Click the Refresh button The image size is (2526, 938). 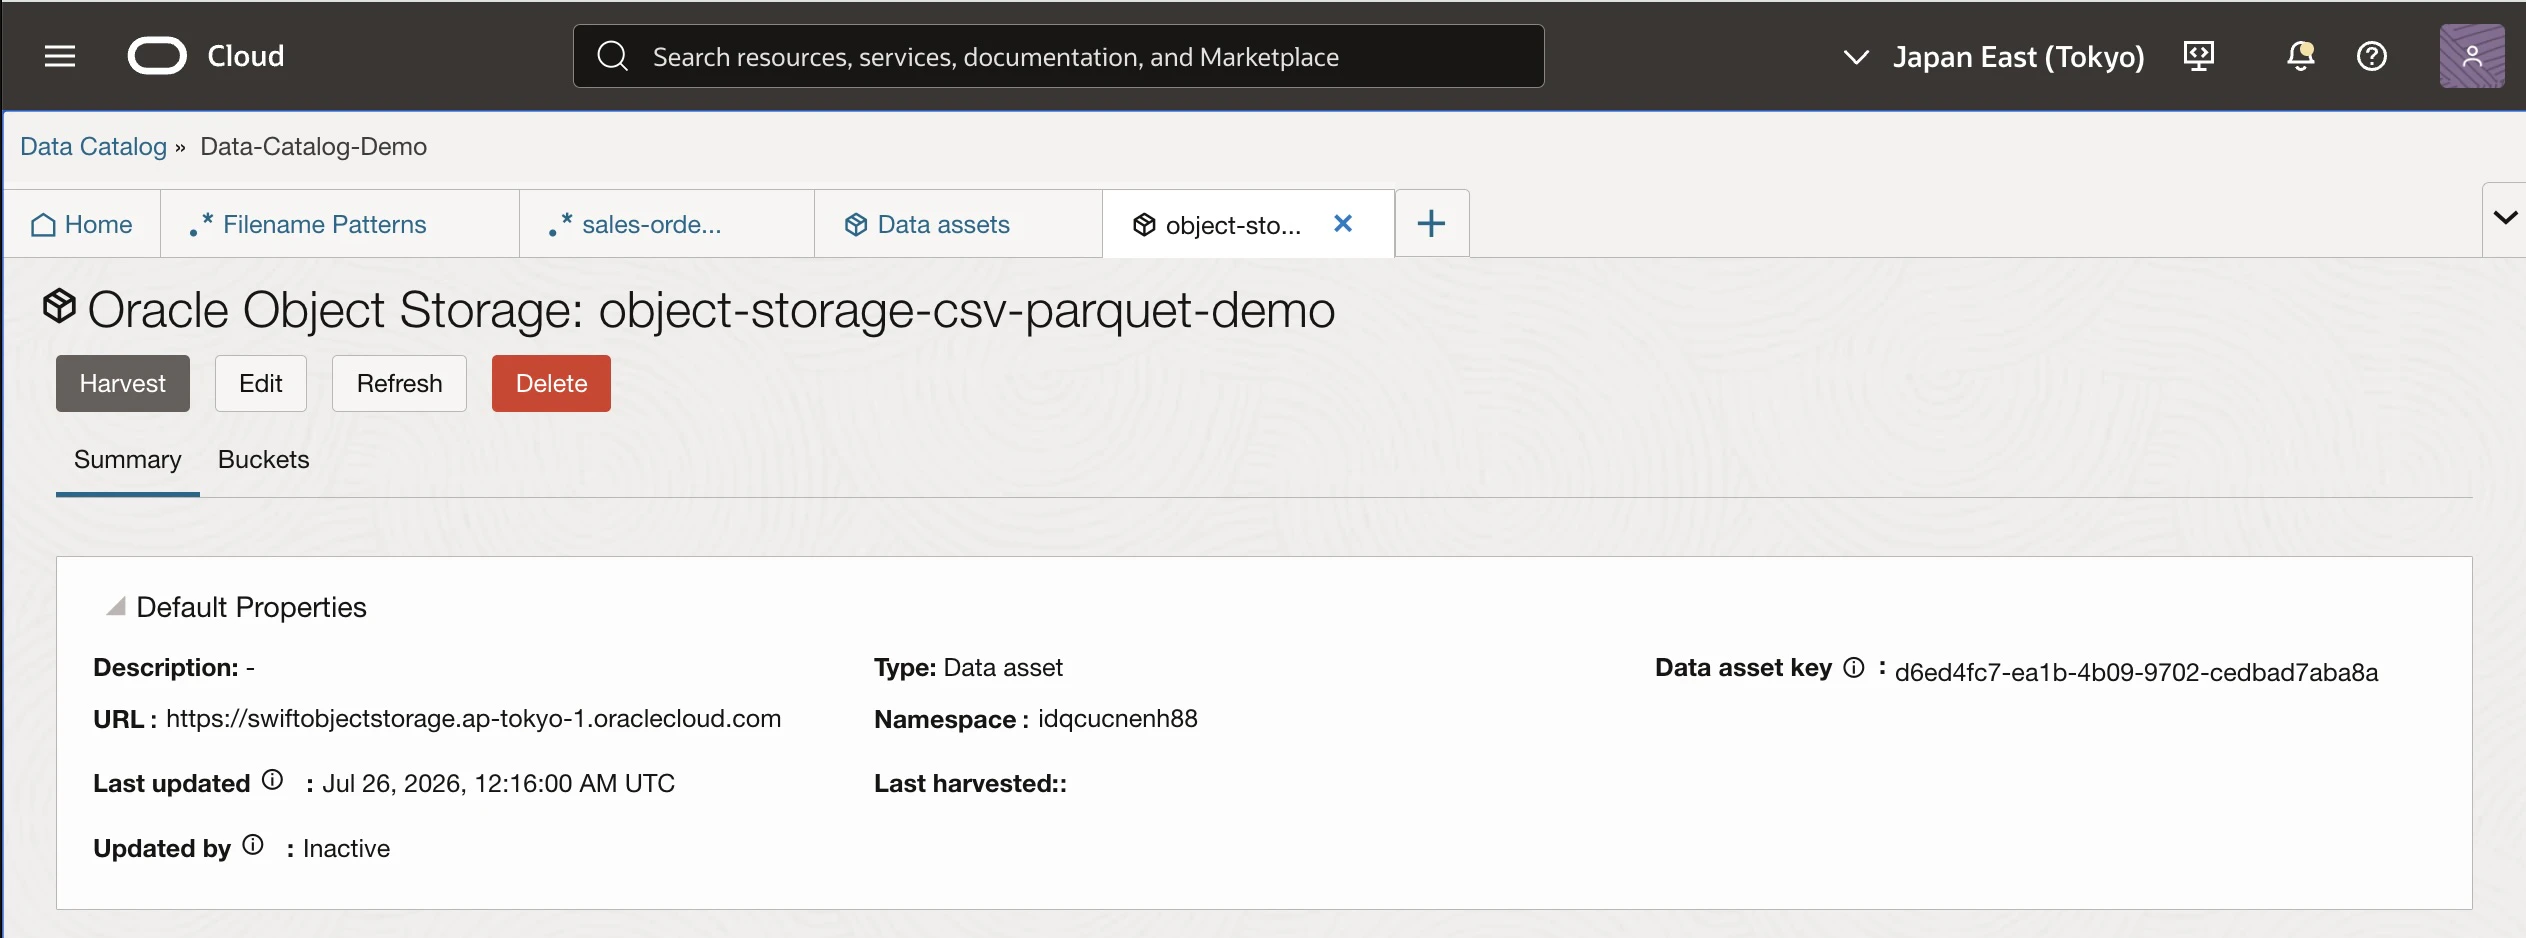400,384
